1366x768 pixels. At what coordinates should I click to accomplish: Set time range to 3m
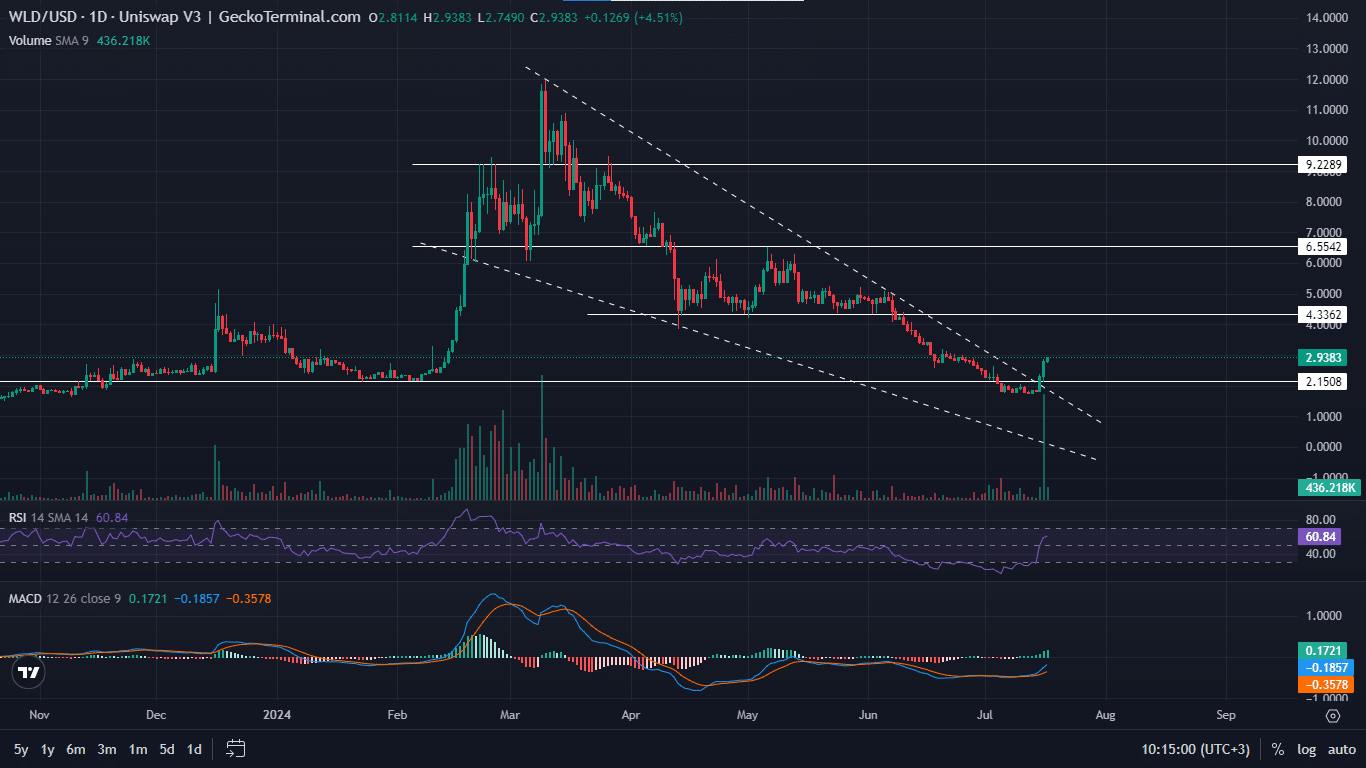click(107, 749)
